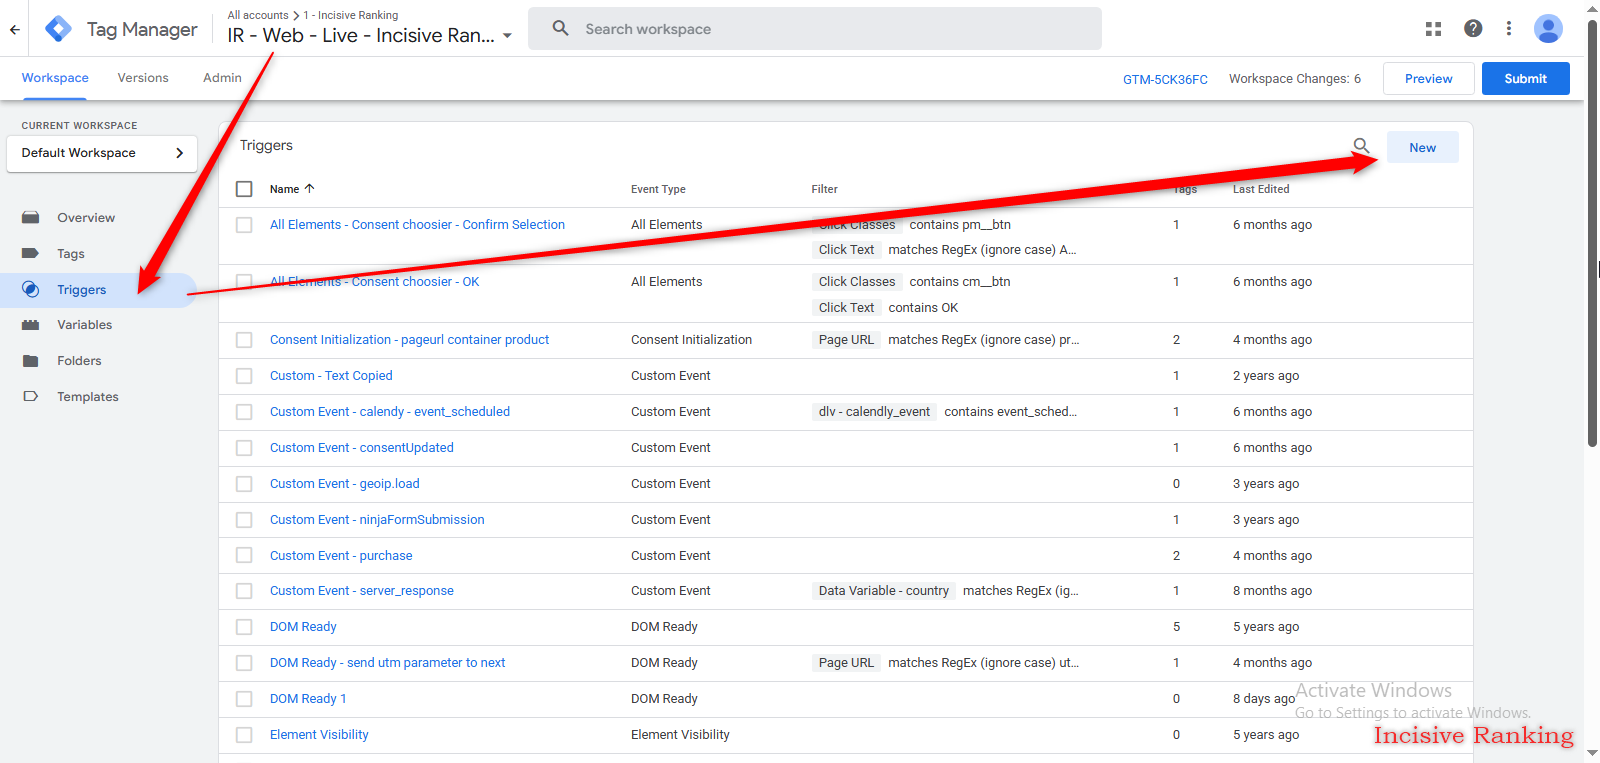This screenshot has width=1600, height=763.
Task: Click the "dlv - calendly_event" filter chip
Action: click(874, 412)
